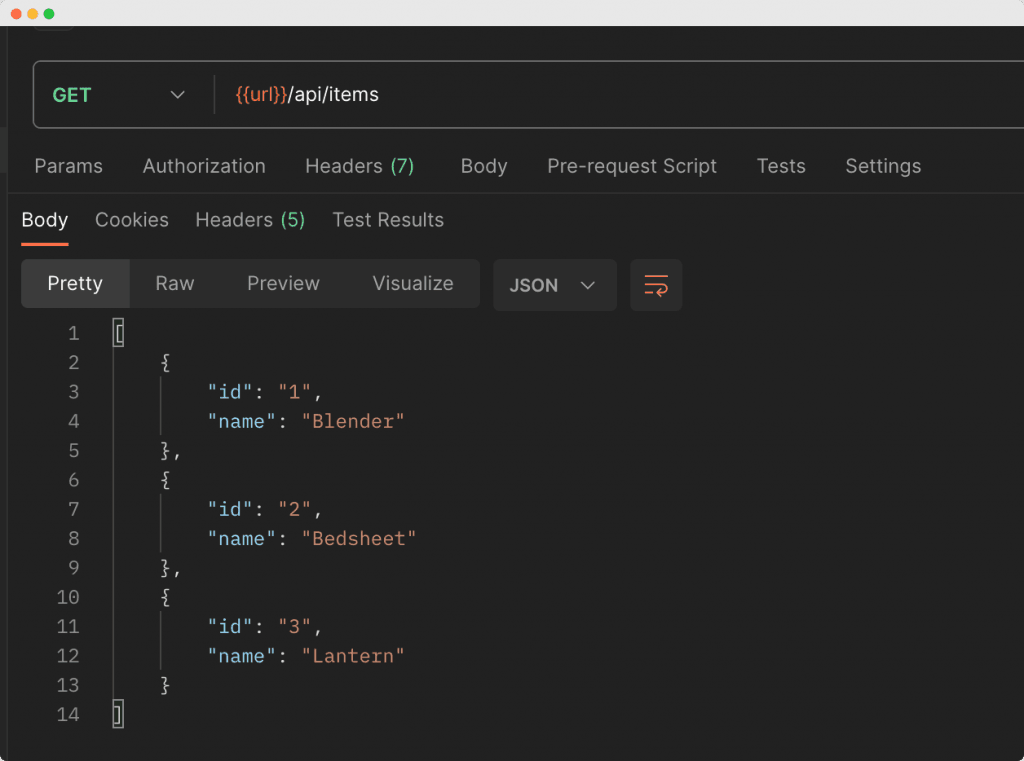
Task: Switch to the Tests tab
Action: coord(780,166)
